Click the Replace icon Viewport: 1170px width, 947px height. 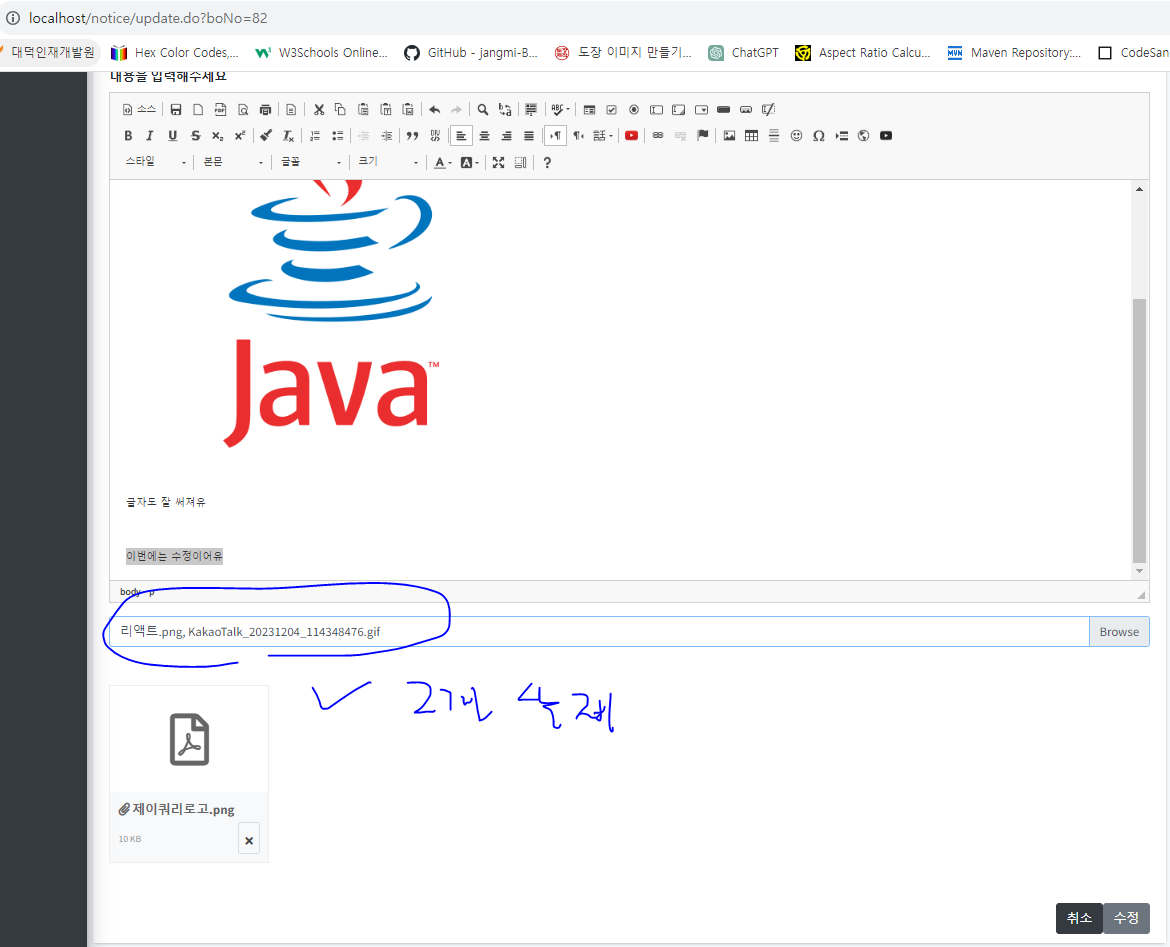(x=505, y=110)
